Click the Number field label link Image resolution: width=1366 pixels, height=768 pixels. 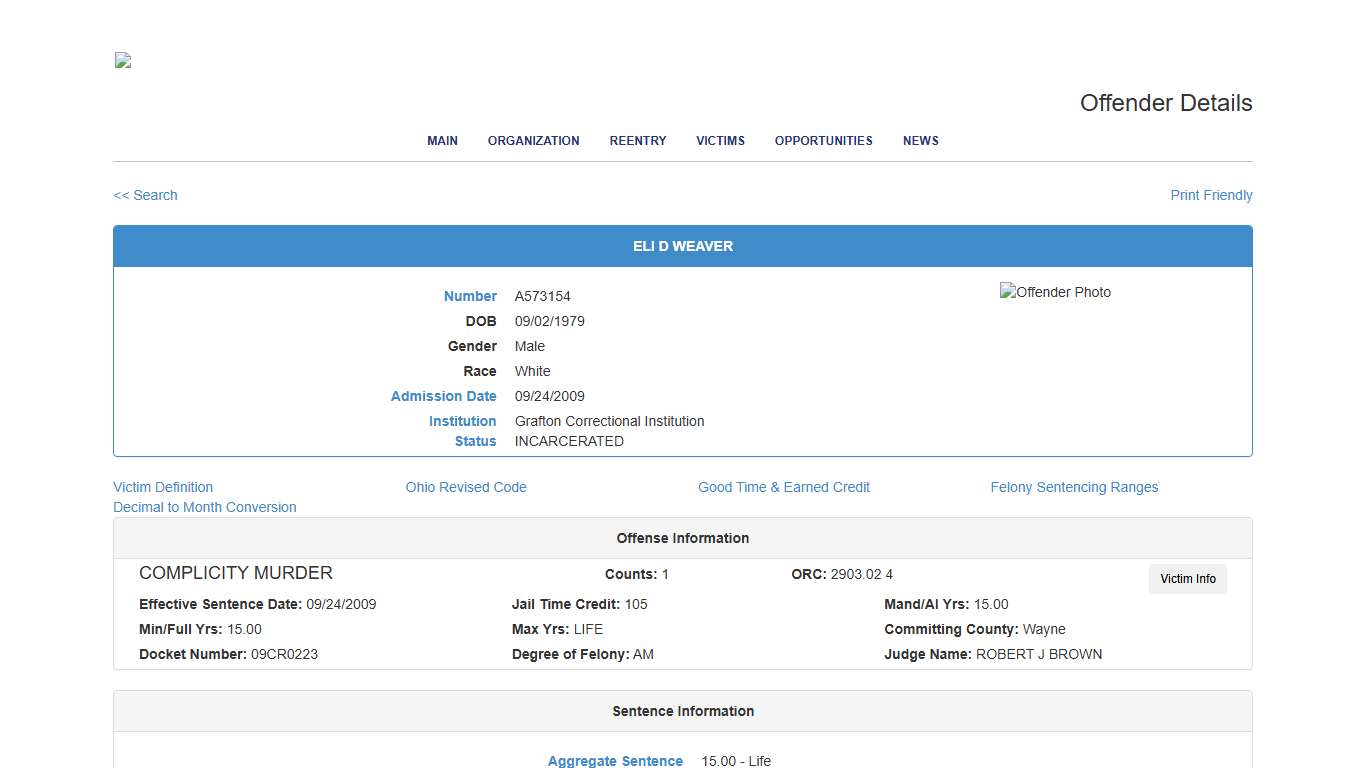[470, 296]
